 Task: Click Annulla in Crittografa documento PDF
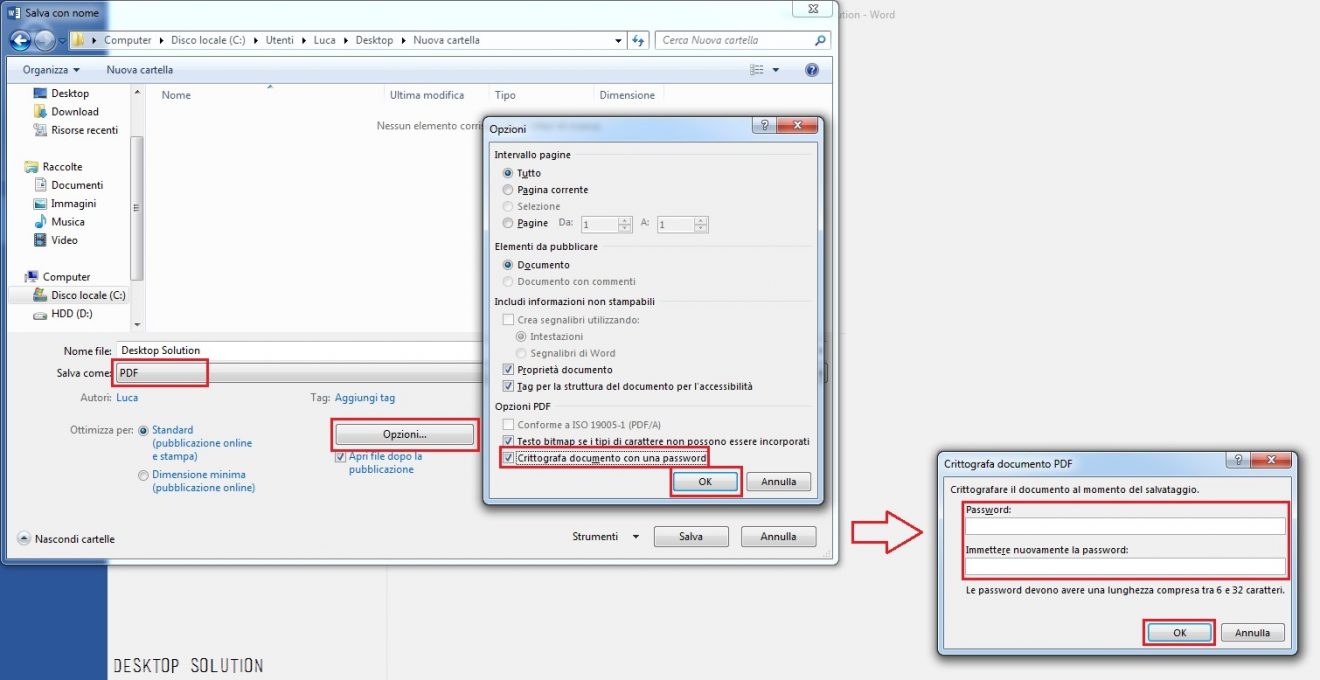1252,633
